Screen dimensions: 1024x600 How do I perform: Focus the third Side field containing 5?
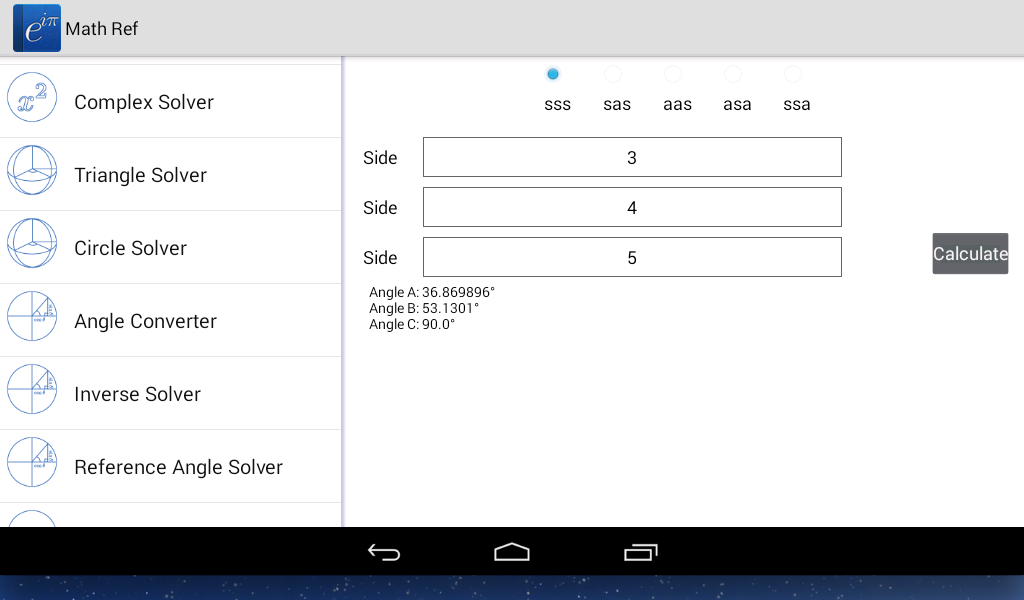632,257
